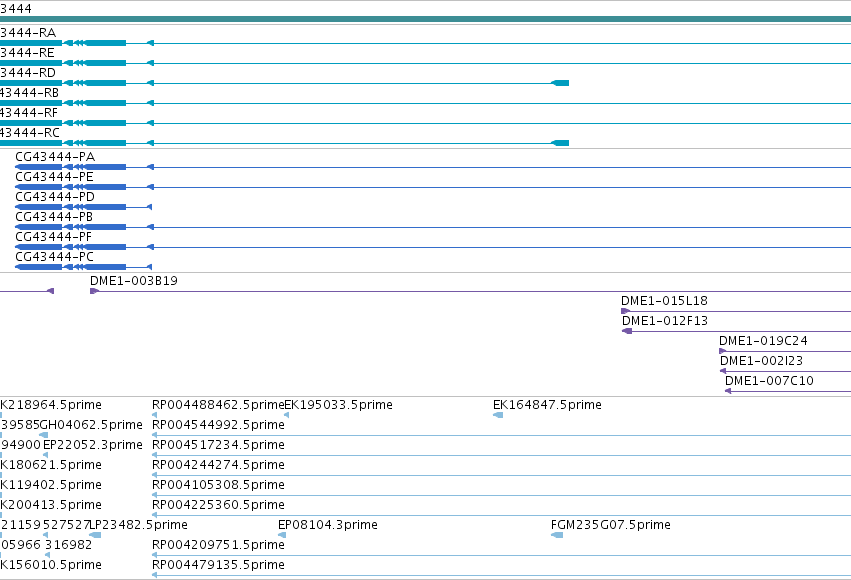Open the 3444-RD transcript label
The image size is (851, 580).
pyautogui.click(x=28, y=73)
